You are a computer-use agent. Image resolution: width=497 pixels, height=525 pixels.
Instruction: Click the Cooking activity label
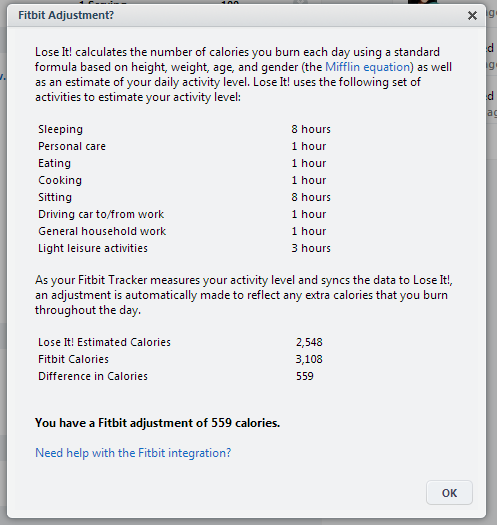tap(60, 180)
